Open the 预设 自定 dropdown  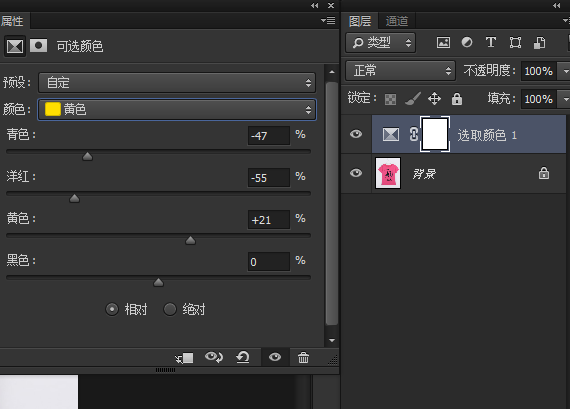(177, 83)
